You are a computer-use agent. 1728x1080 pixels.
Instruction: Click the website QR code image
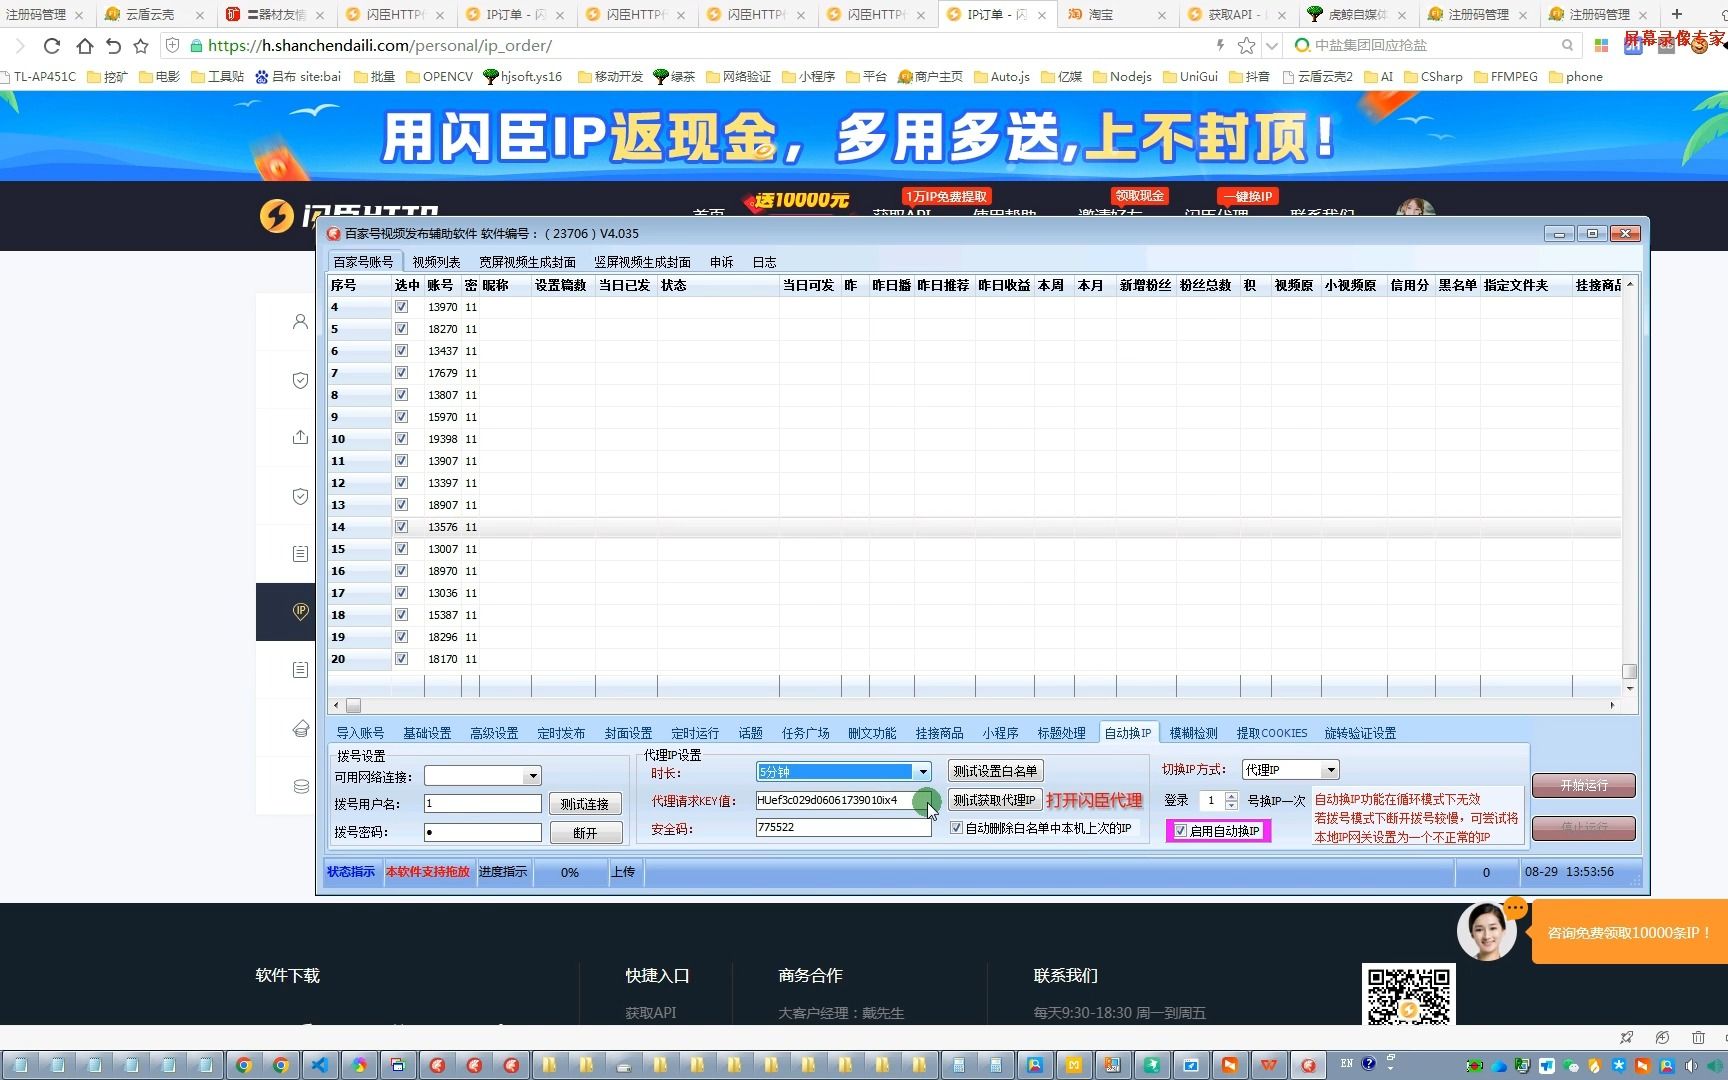(1408, 994)
